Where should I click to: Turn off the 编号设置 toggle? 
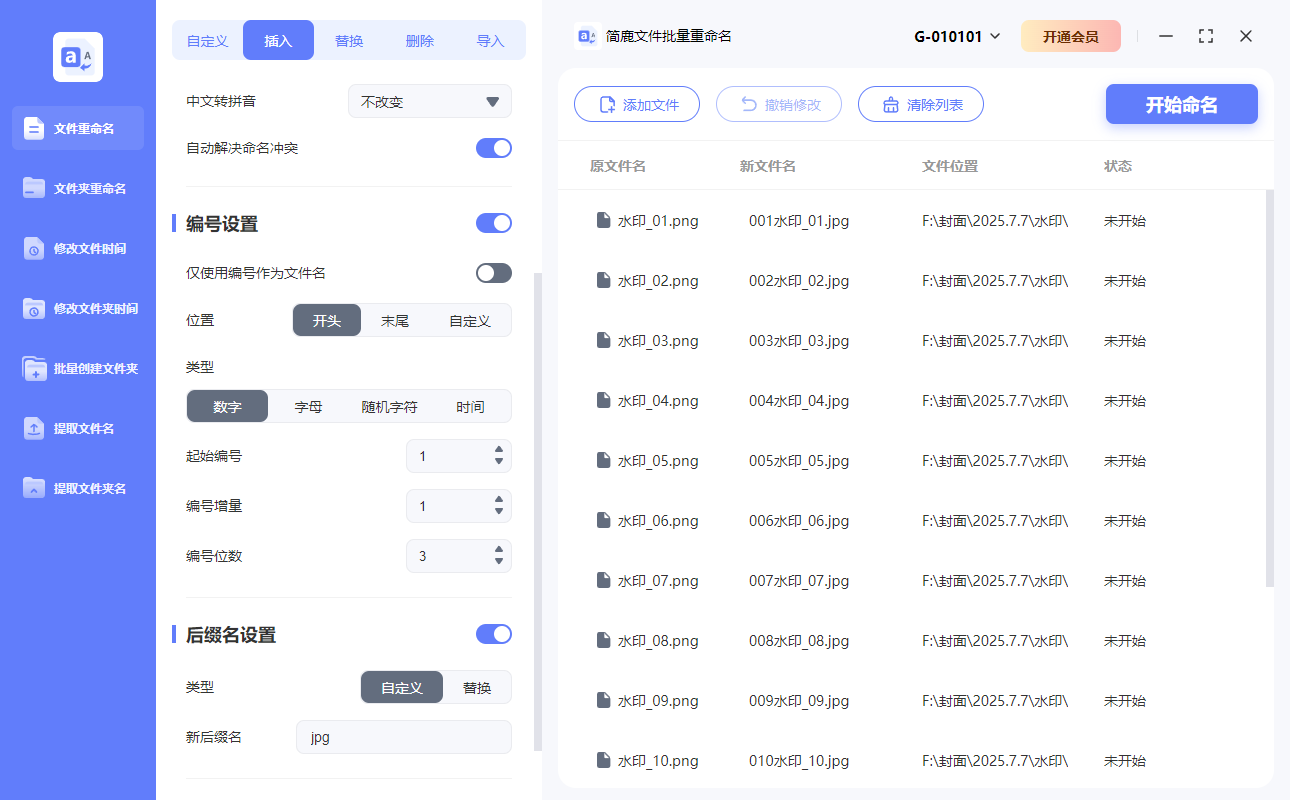coord(493,223)
